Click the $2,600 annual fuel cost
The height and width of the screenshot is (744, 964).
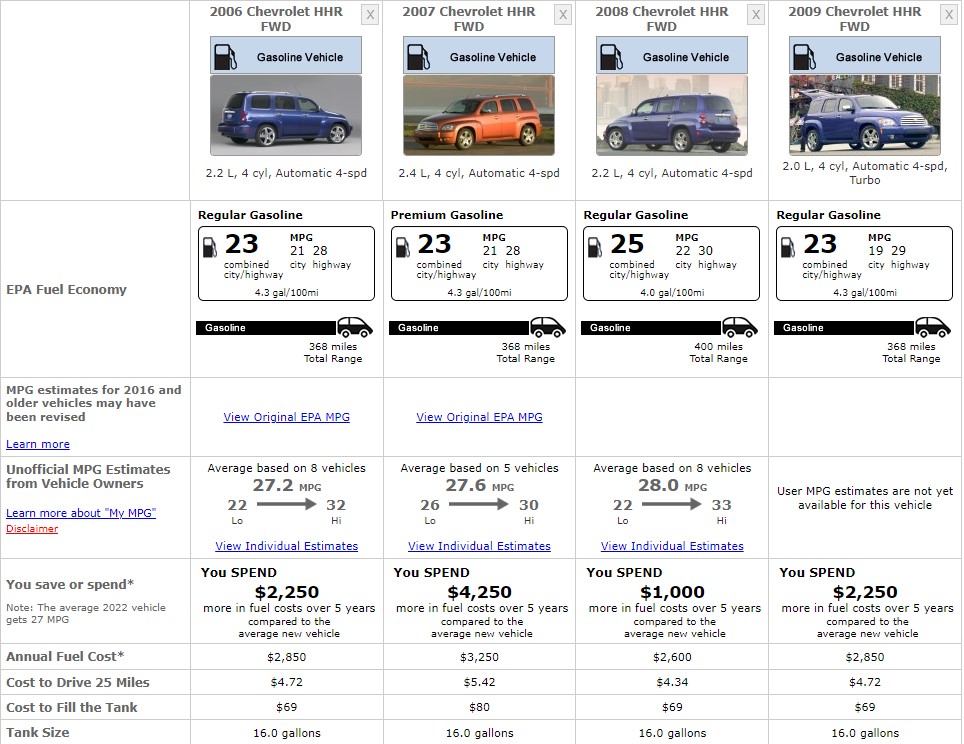673,657
